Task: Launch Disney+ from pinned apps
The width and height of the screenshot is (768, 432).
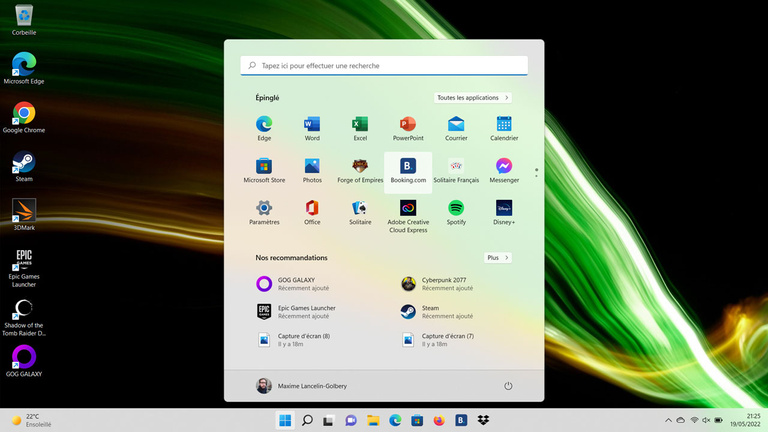Action: [504, 213]
